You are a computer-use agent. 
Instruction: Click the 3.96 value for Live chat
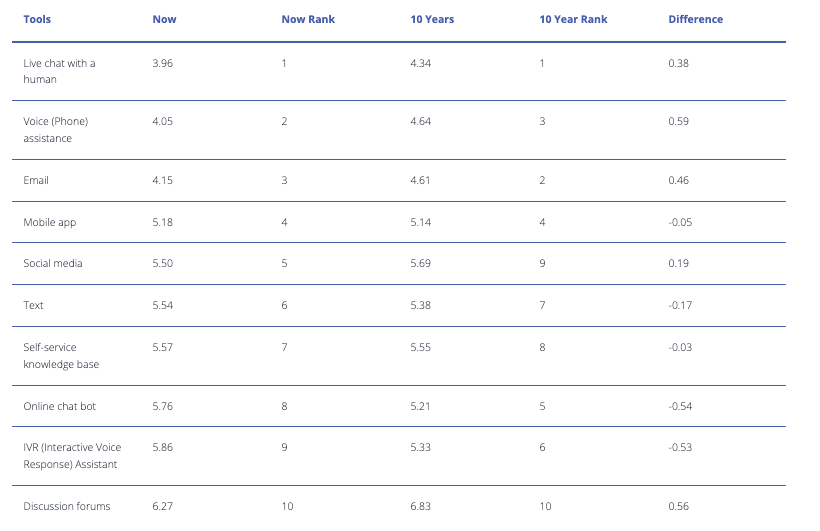click(163, 63)
